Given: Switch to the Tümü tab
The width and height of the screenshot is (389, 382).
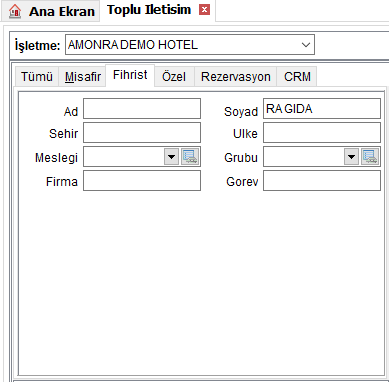Looking at the screenshot, I should (37, 77).
